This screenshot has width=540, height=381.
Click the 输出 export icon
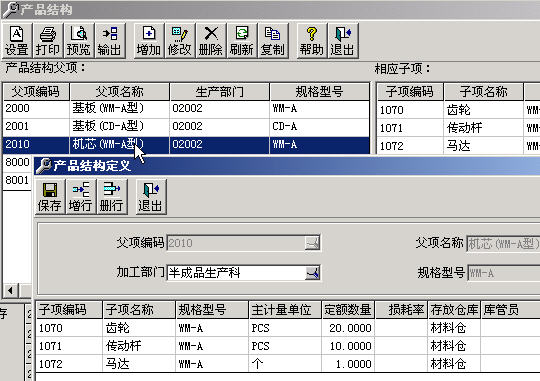pyautogui.click(x=110, y=41)
